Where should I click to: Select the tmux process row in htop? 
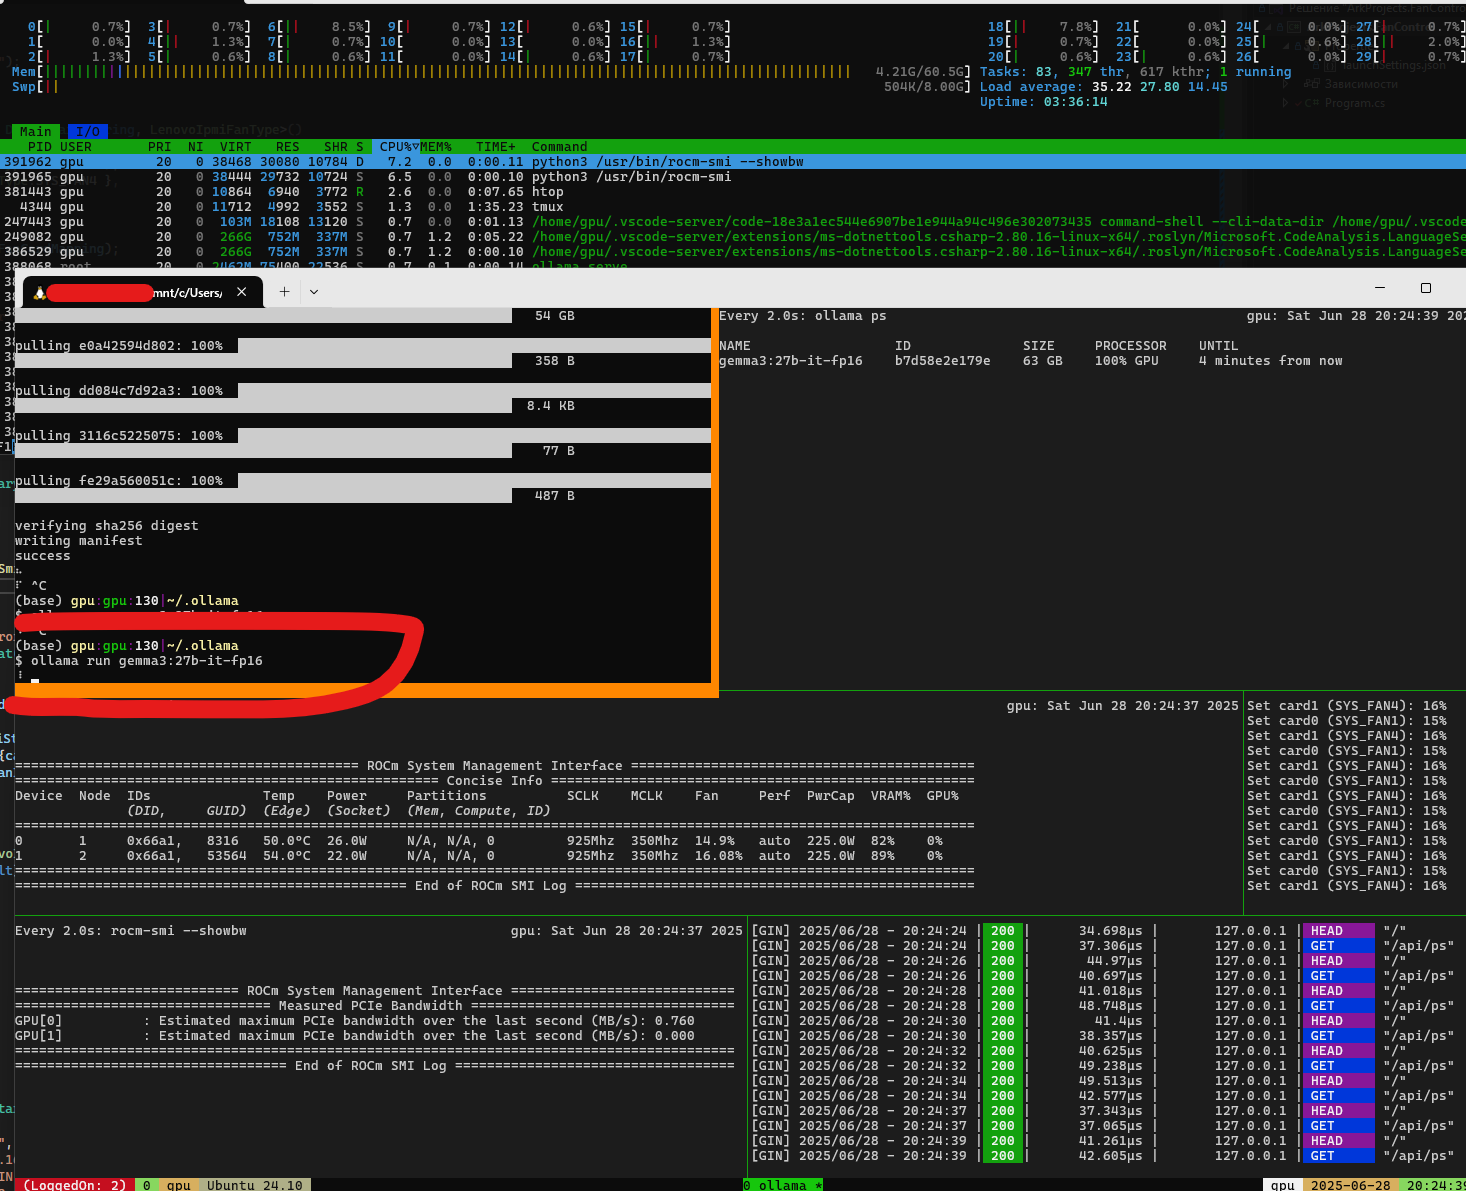tap(733, 207)
